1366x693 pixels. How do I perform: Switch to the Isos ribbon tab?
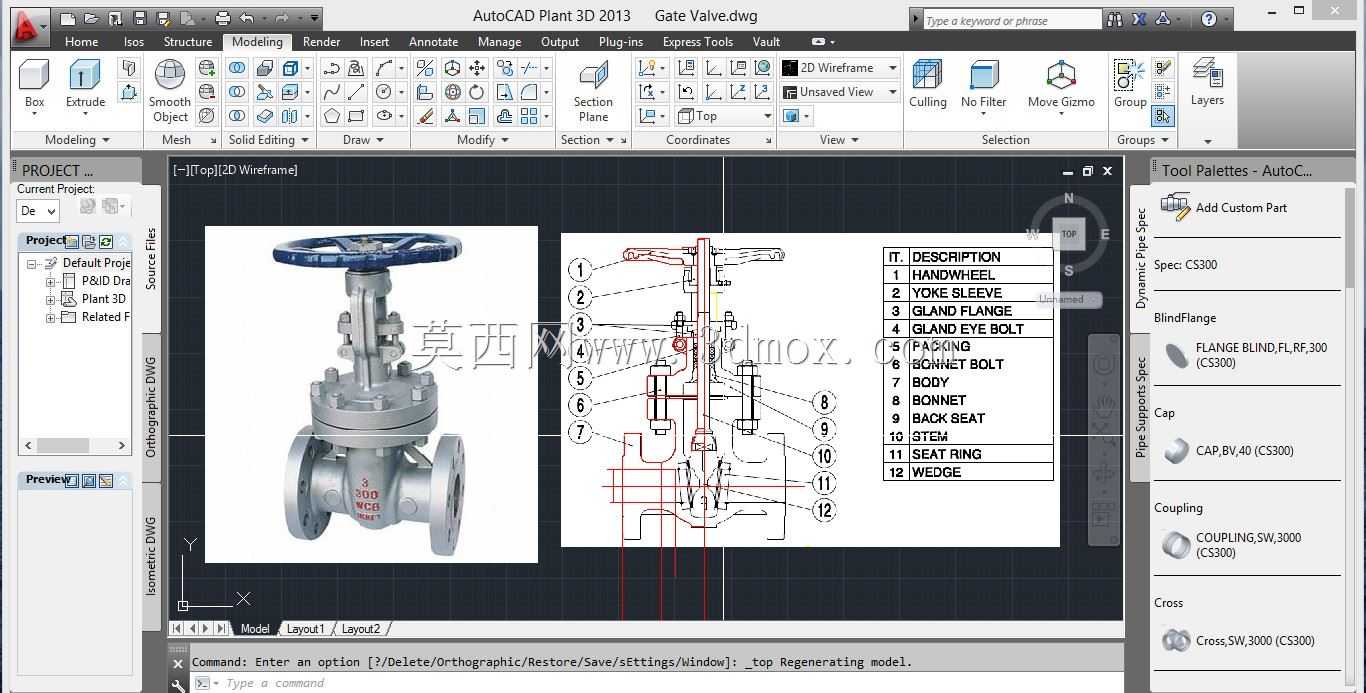pyautogui.click(x=134, y=42)
